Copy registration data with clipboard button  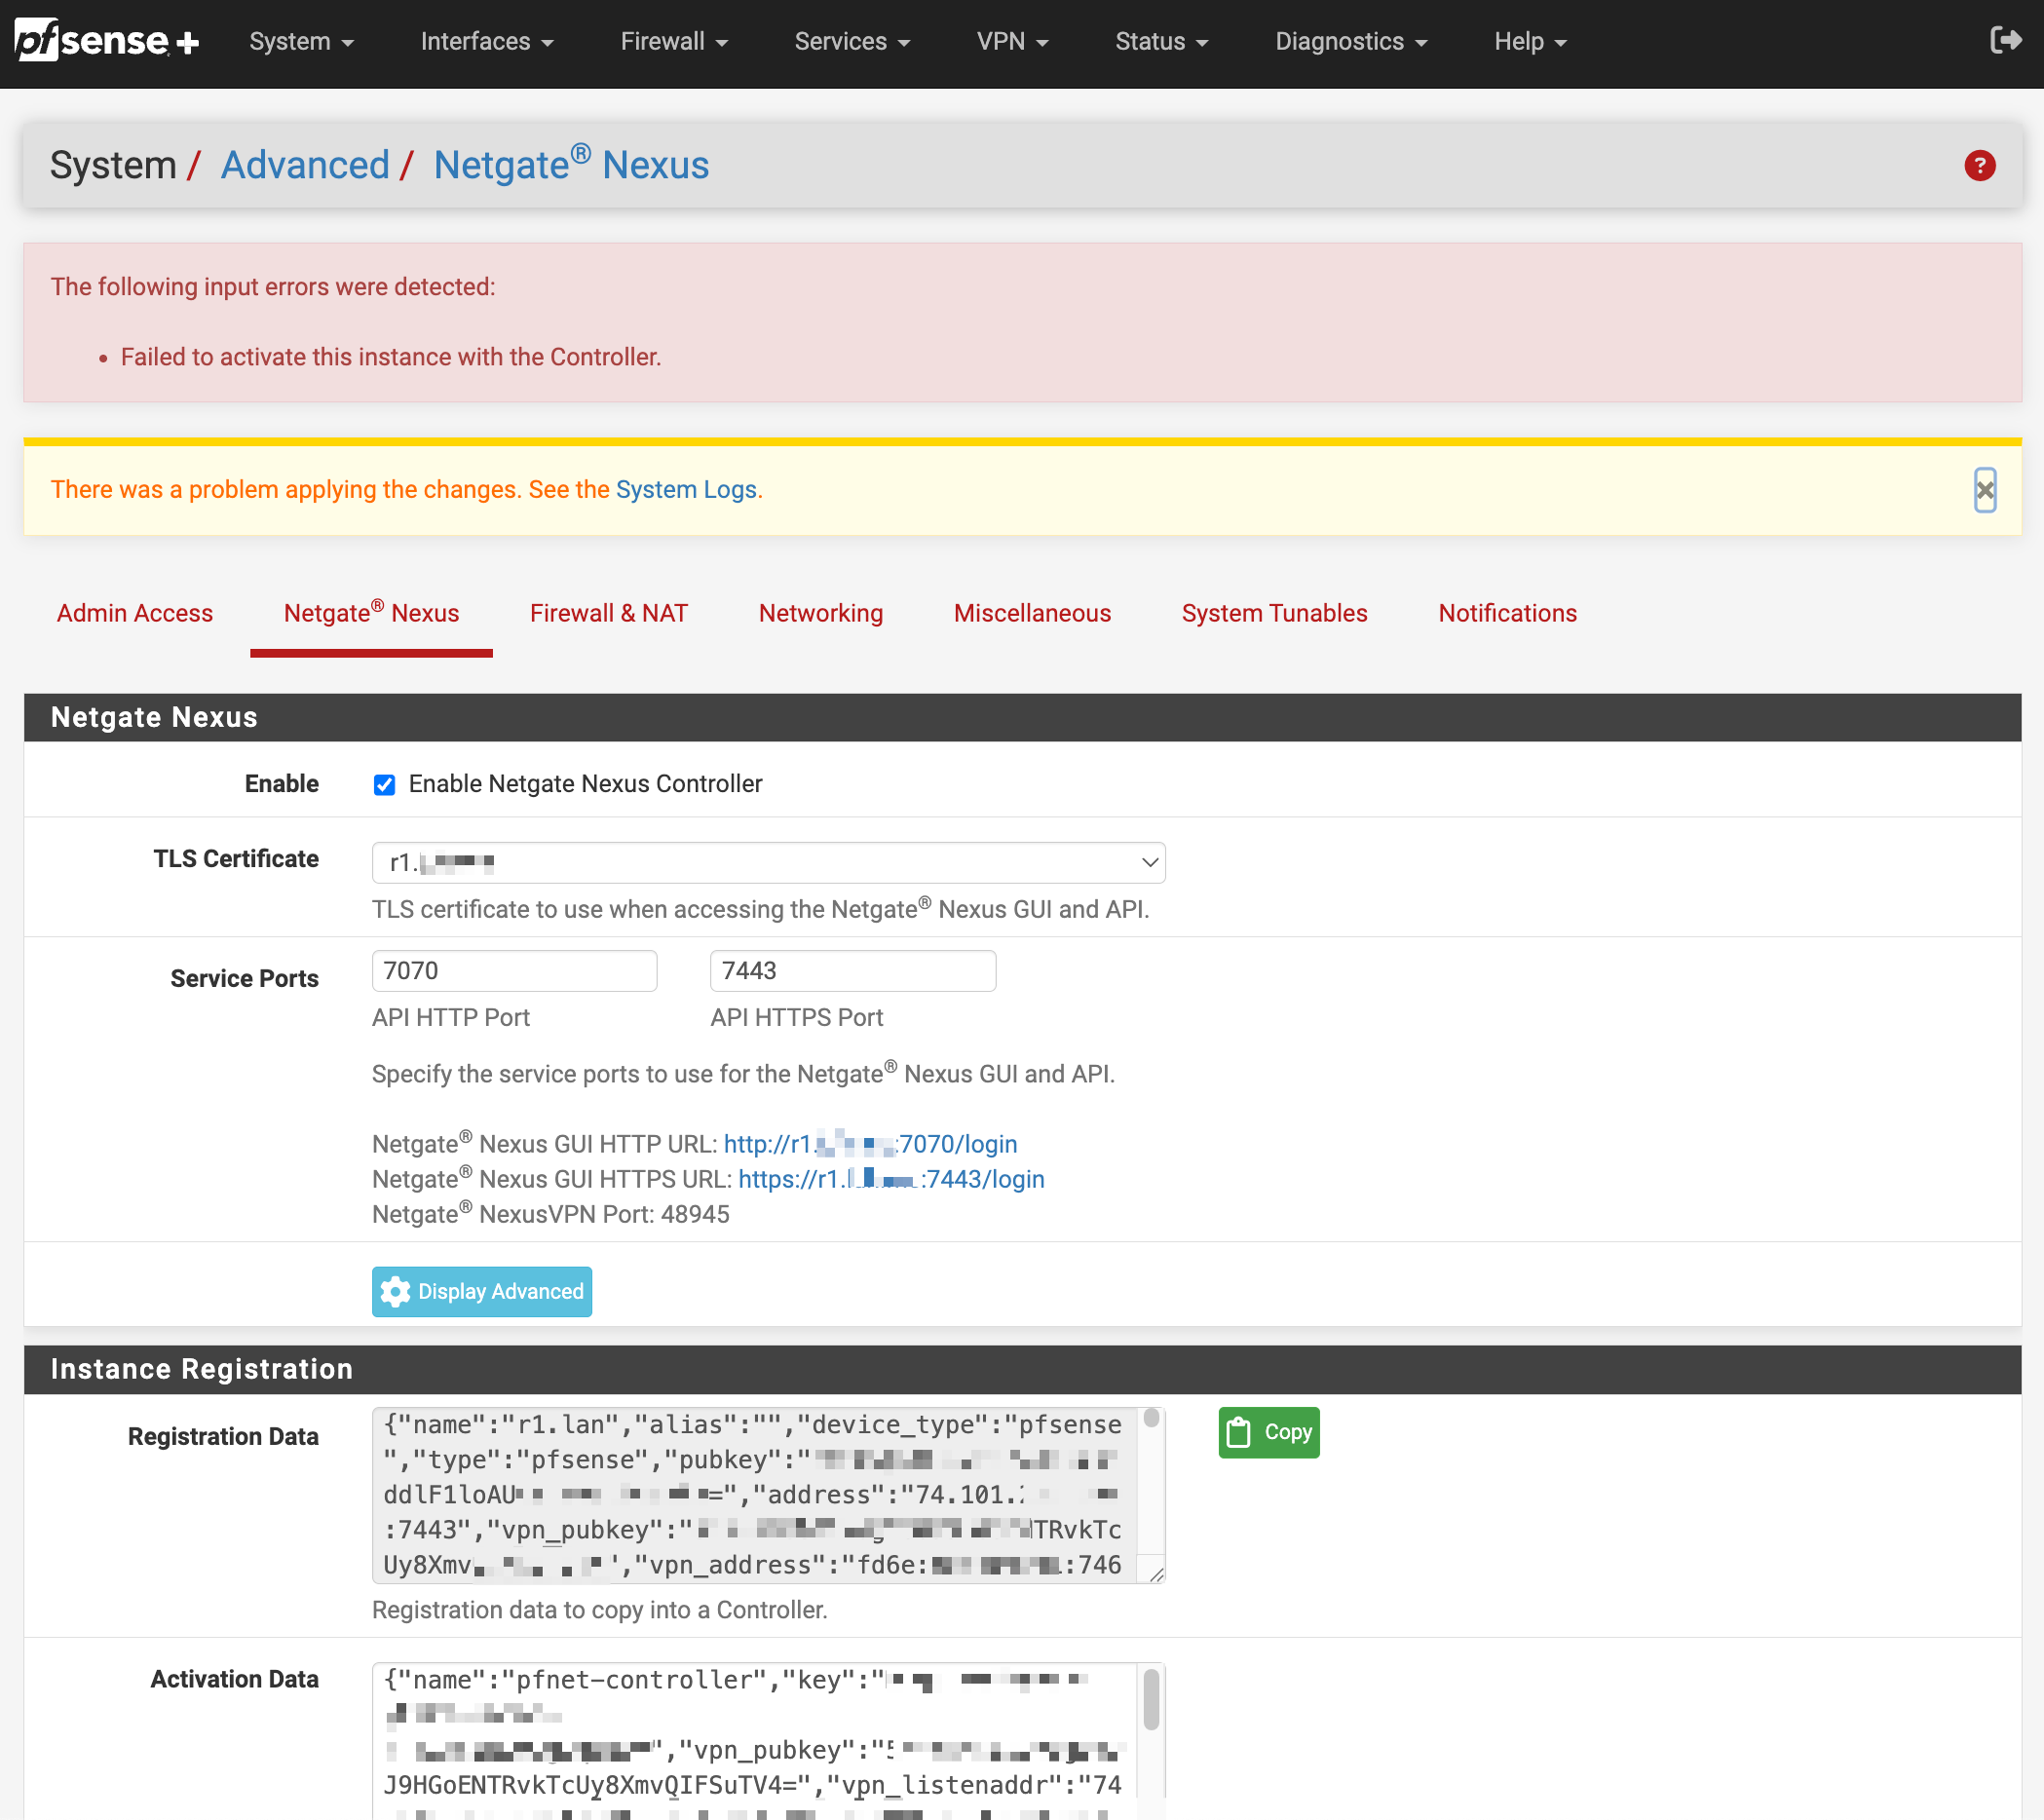[x=1268, y=1432]
